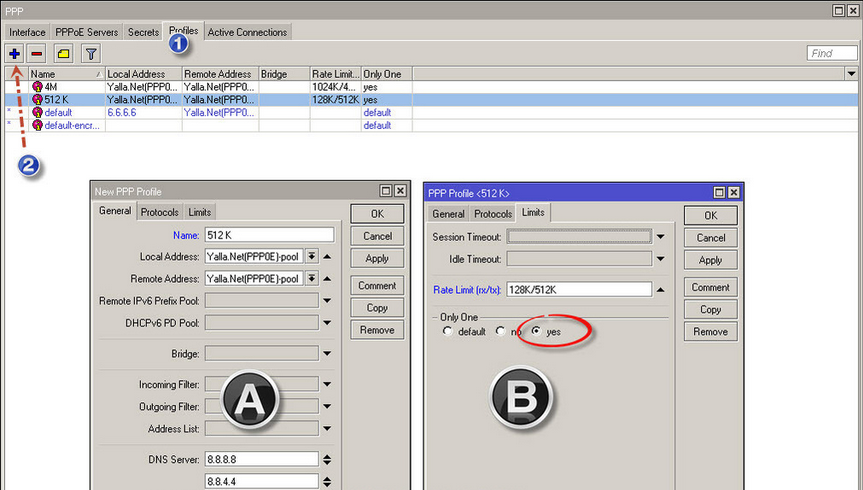Select the default-encryption profile icon
863x490 pixels.
tap(37, 126)
